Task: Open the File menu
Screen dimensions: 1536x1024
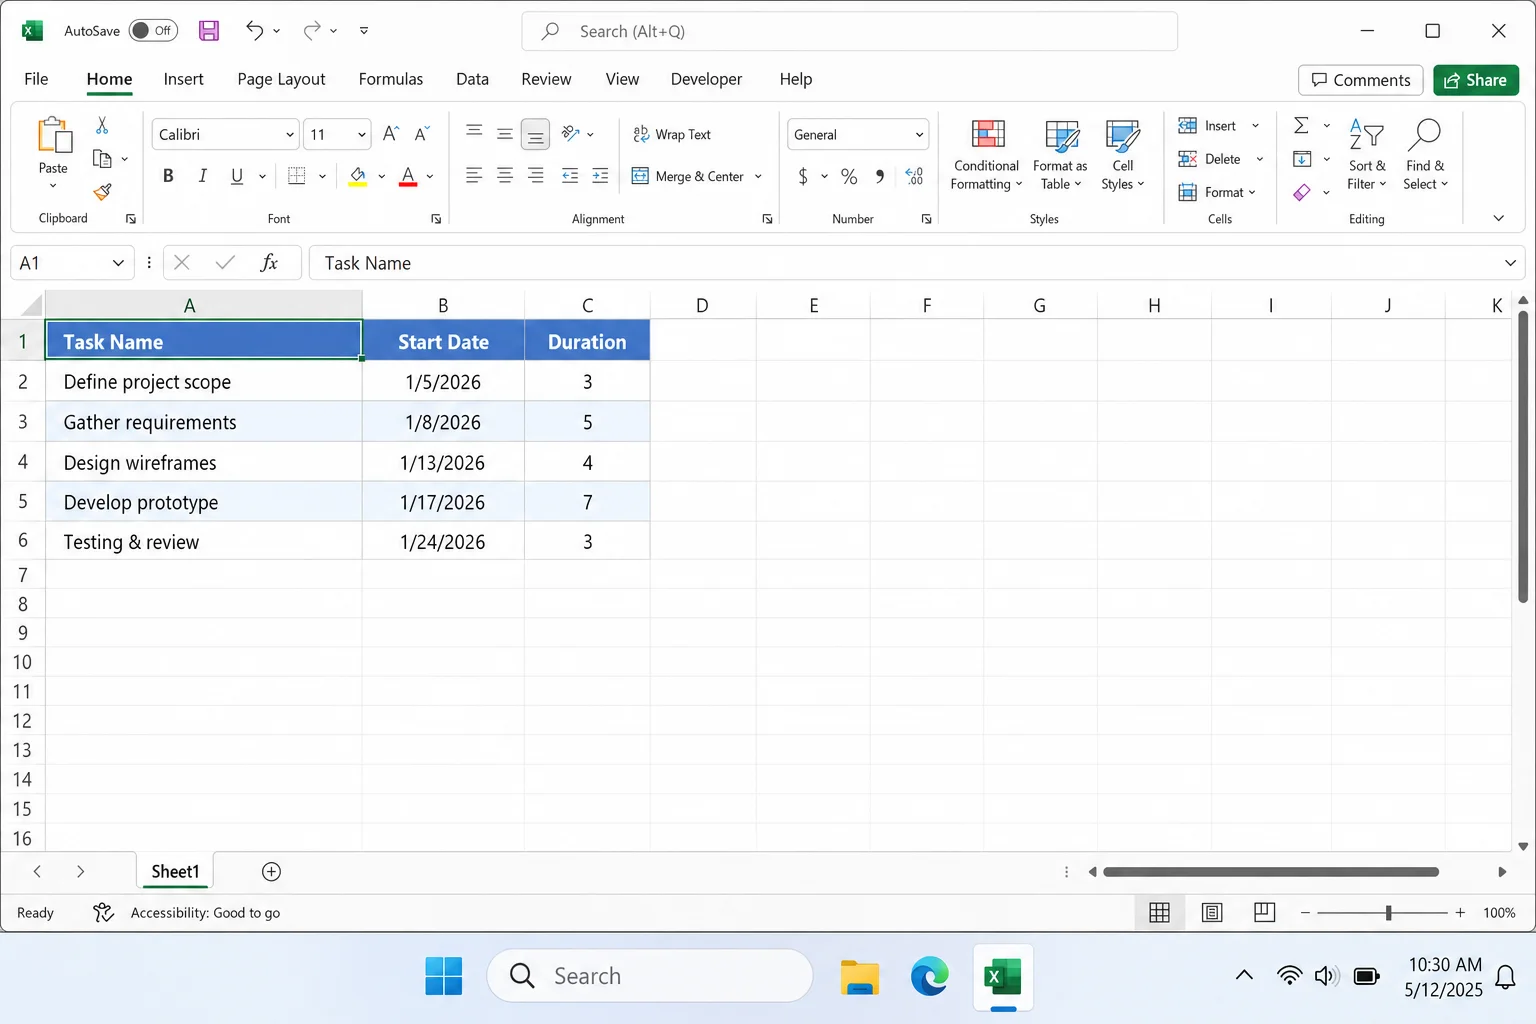Action: [x=36, y=79]
